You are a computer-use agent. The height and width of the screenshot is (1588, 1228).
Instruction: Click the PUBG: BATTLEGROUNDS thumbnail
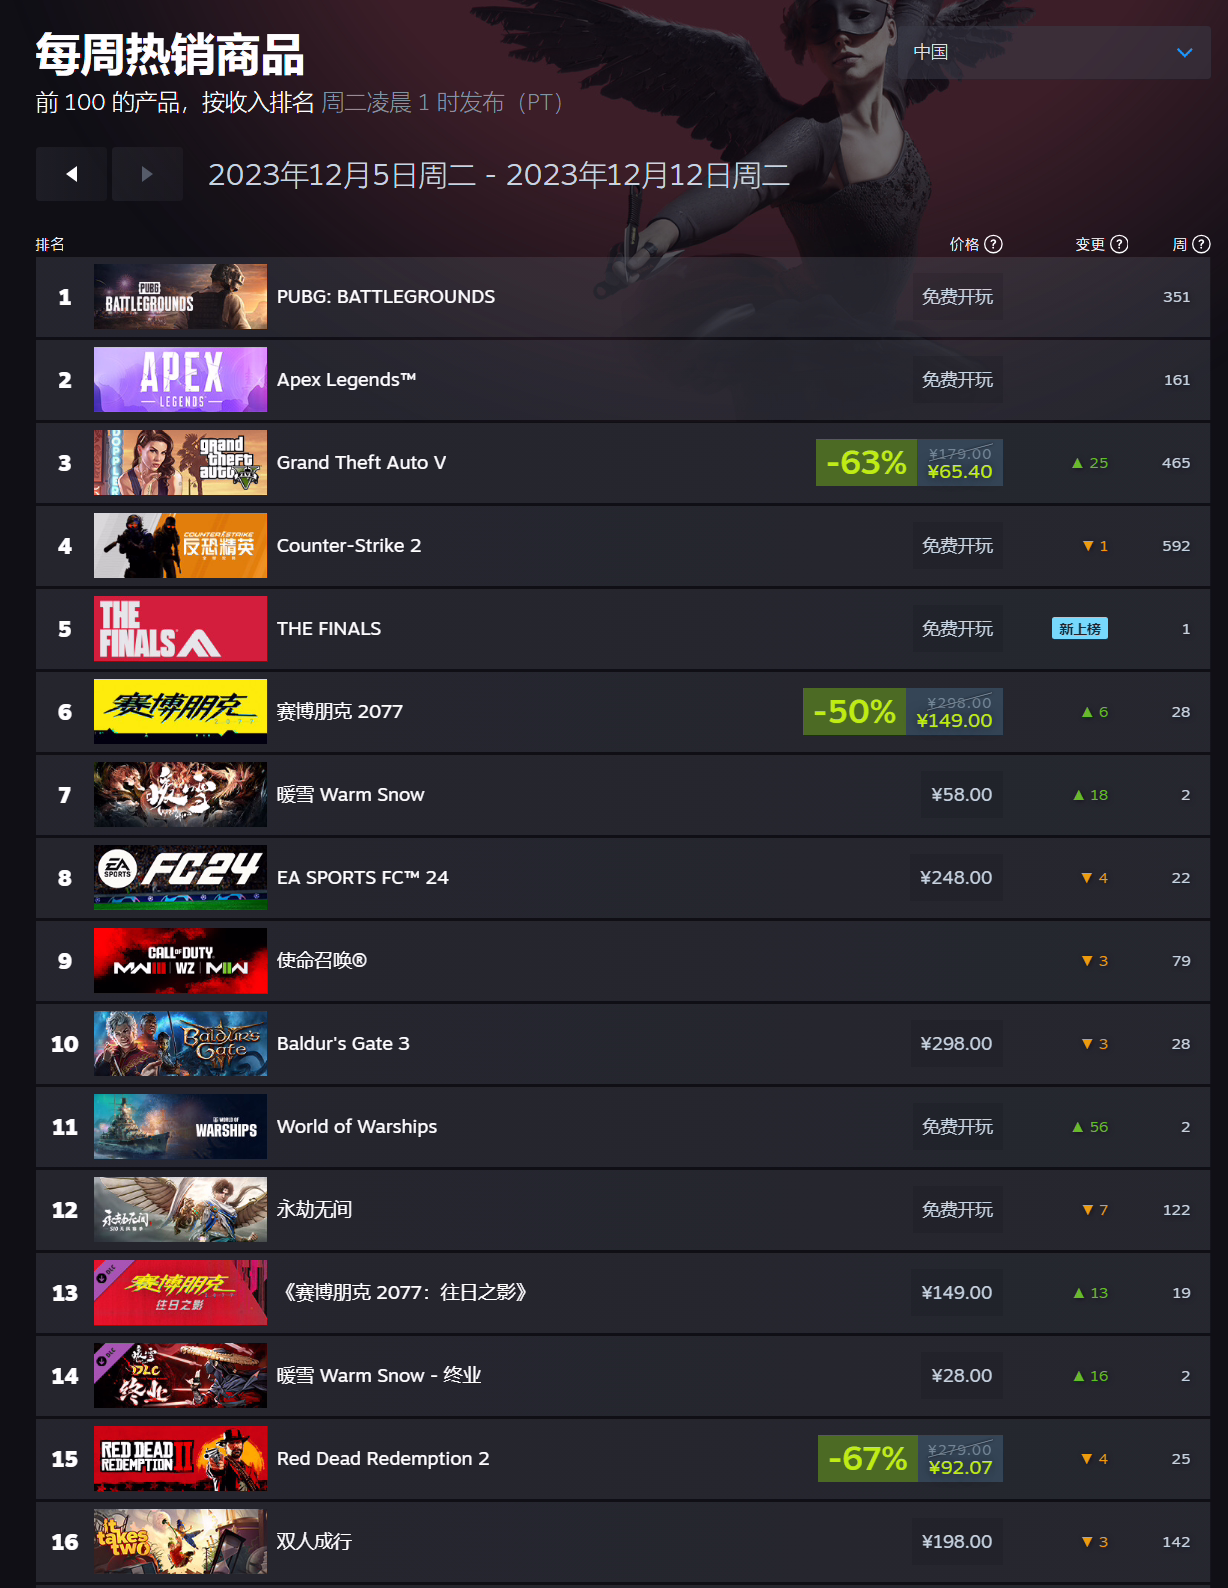[x=180, y=296]
